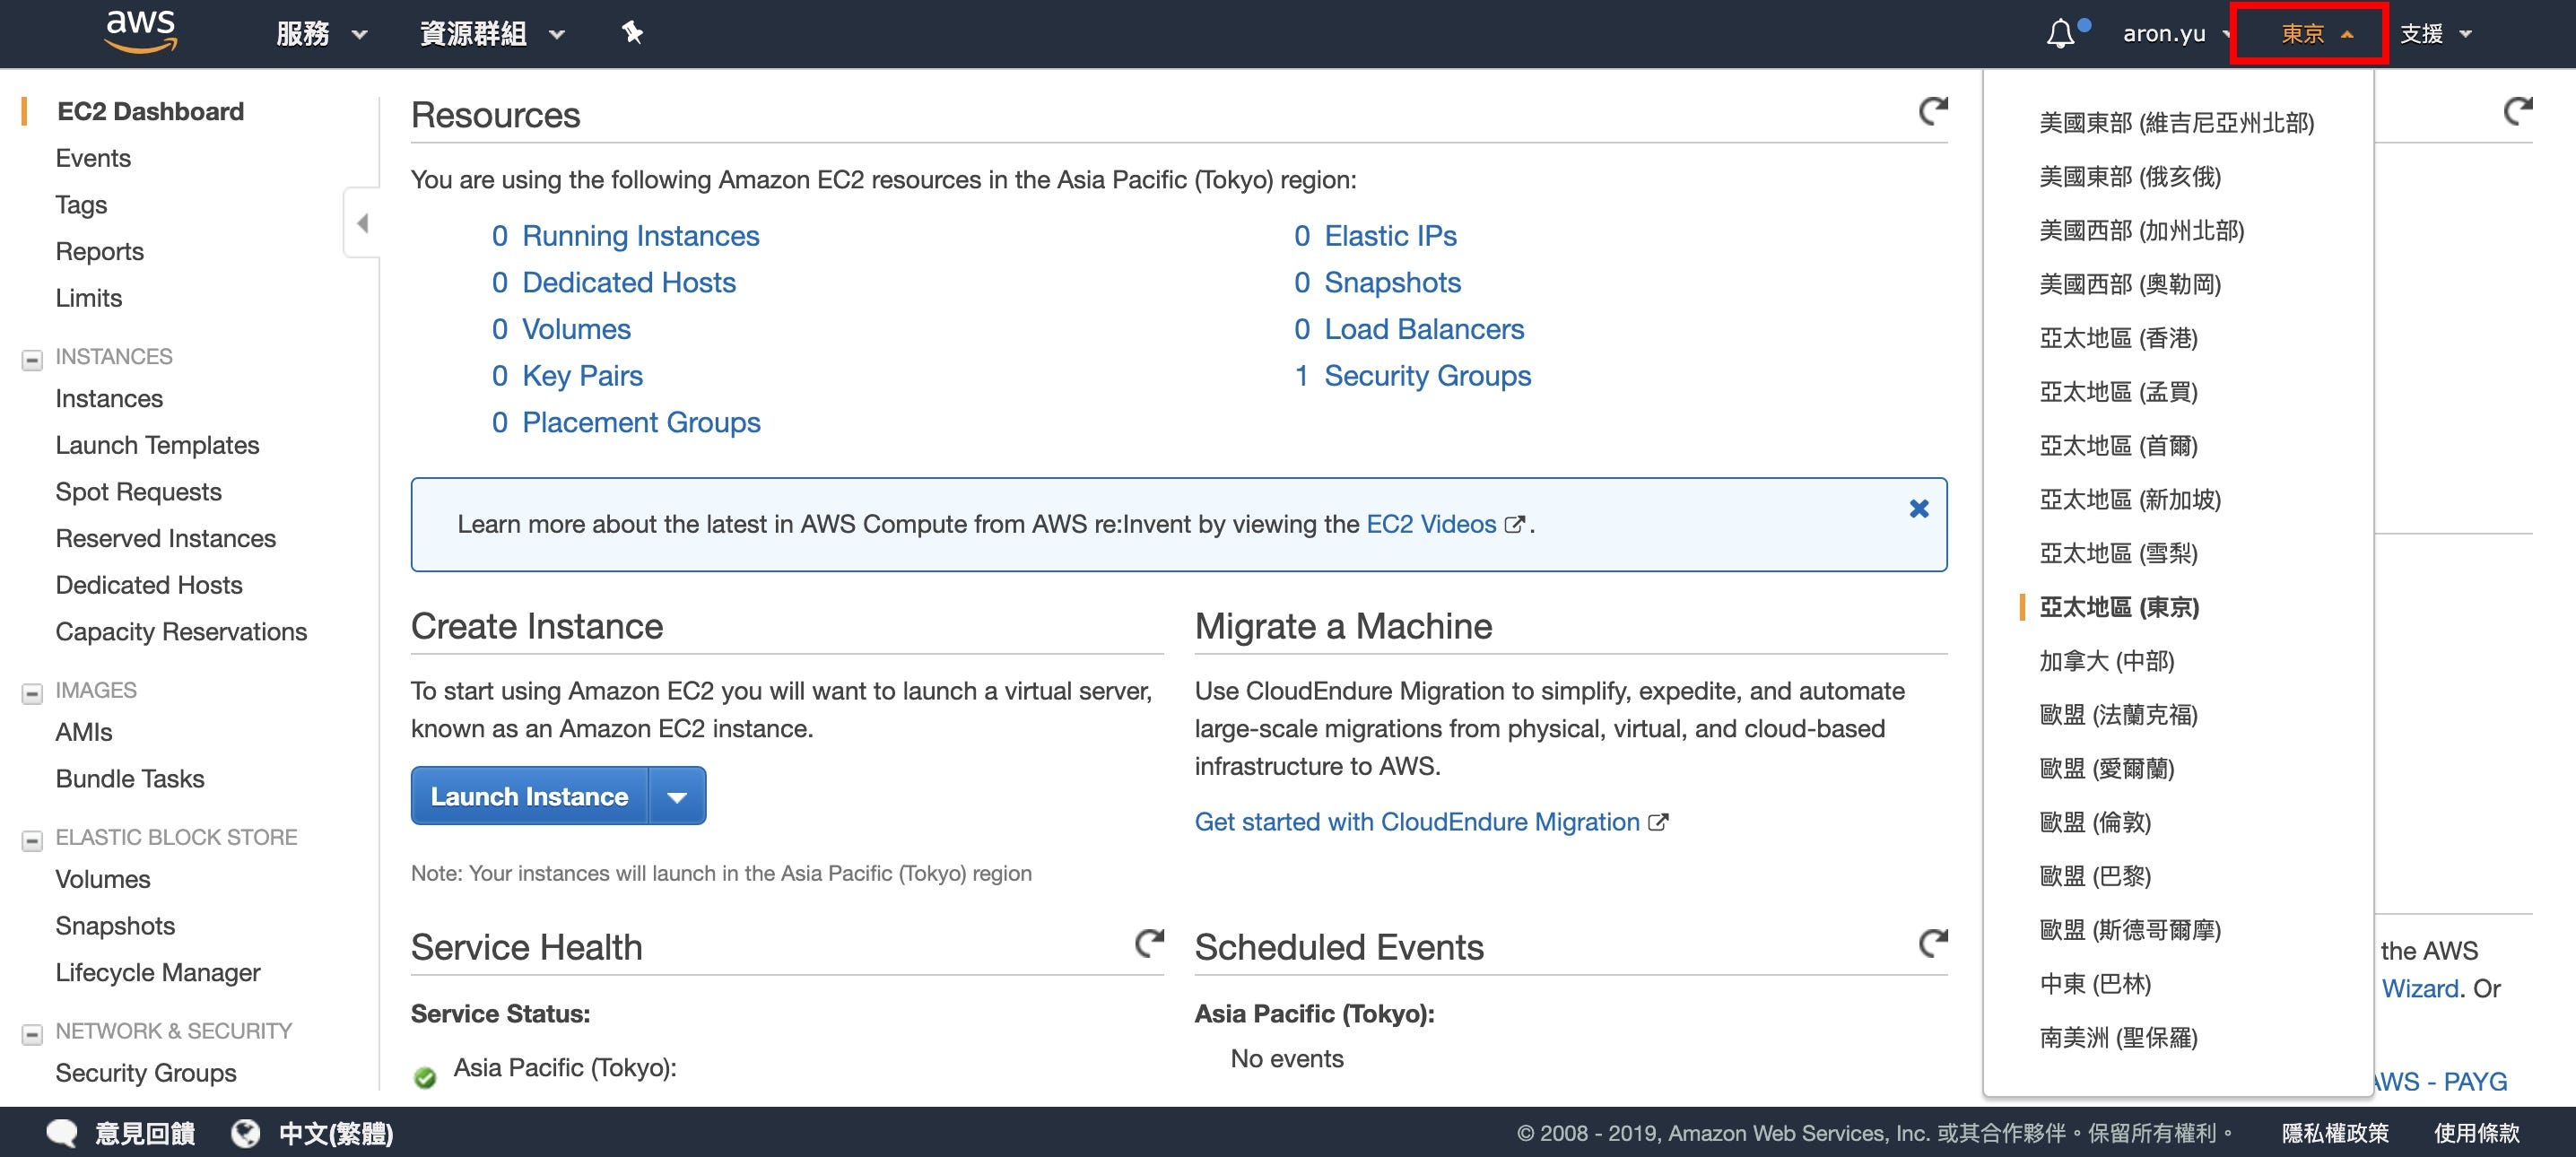Image resolution: width=2576 pixels, height=1157 pixels.
Task: Click 中文(繁體) language selector in footer
Action: click(335, 1133)
